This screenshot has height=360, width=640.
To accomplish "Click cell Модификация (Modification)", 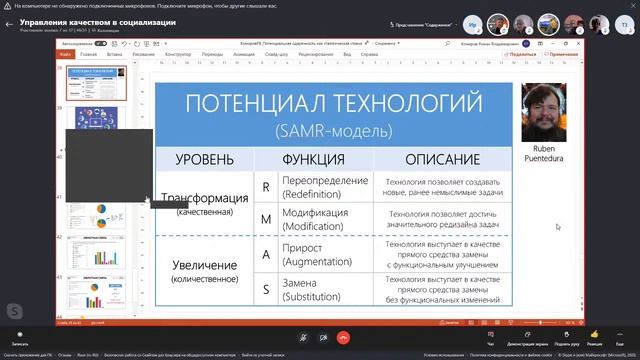I will pos(325,219).
